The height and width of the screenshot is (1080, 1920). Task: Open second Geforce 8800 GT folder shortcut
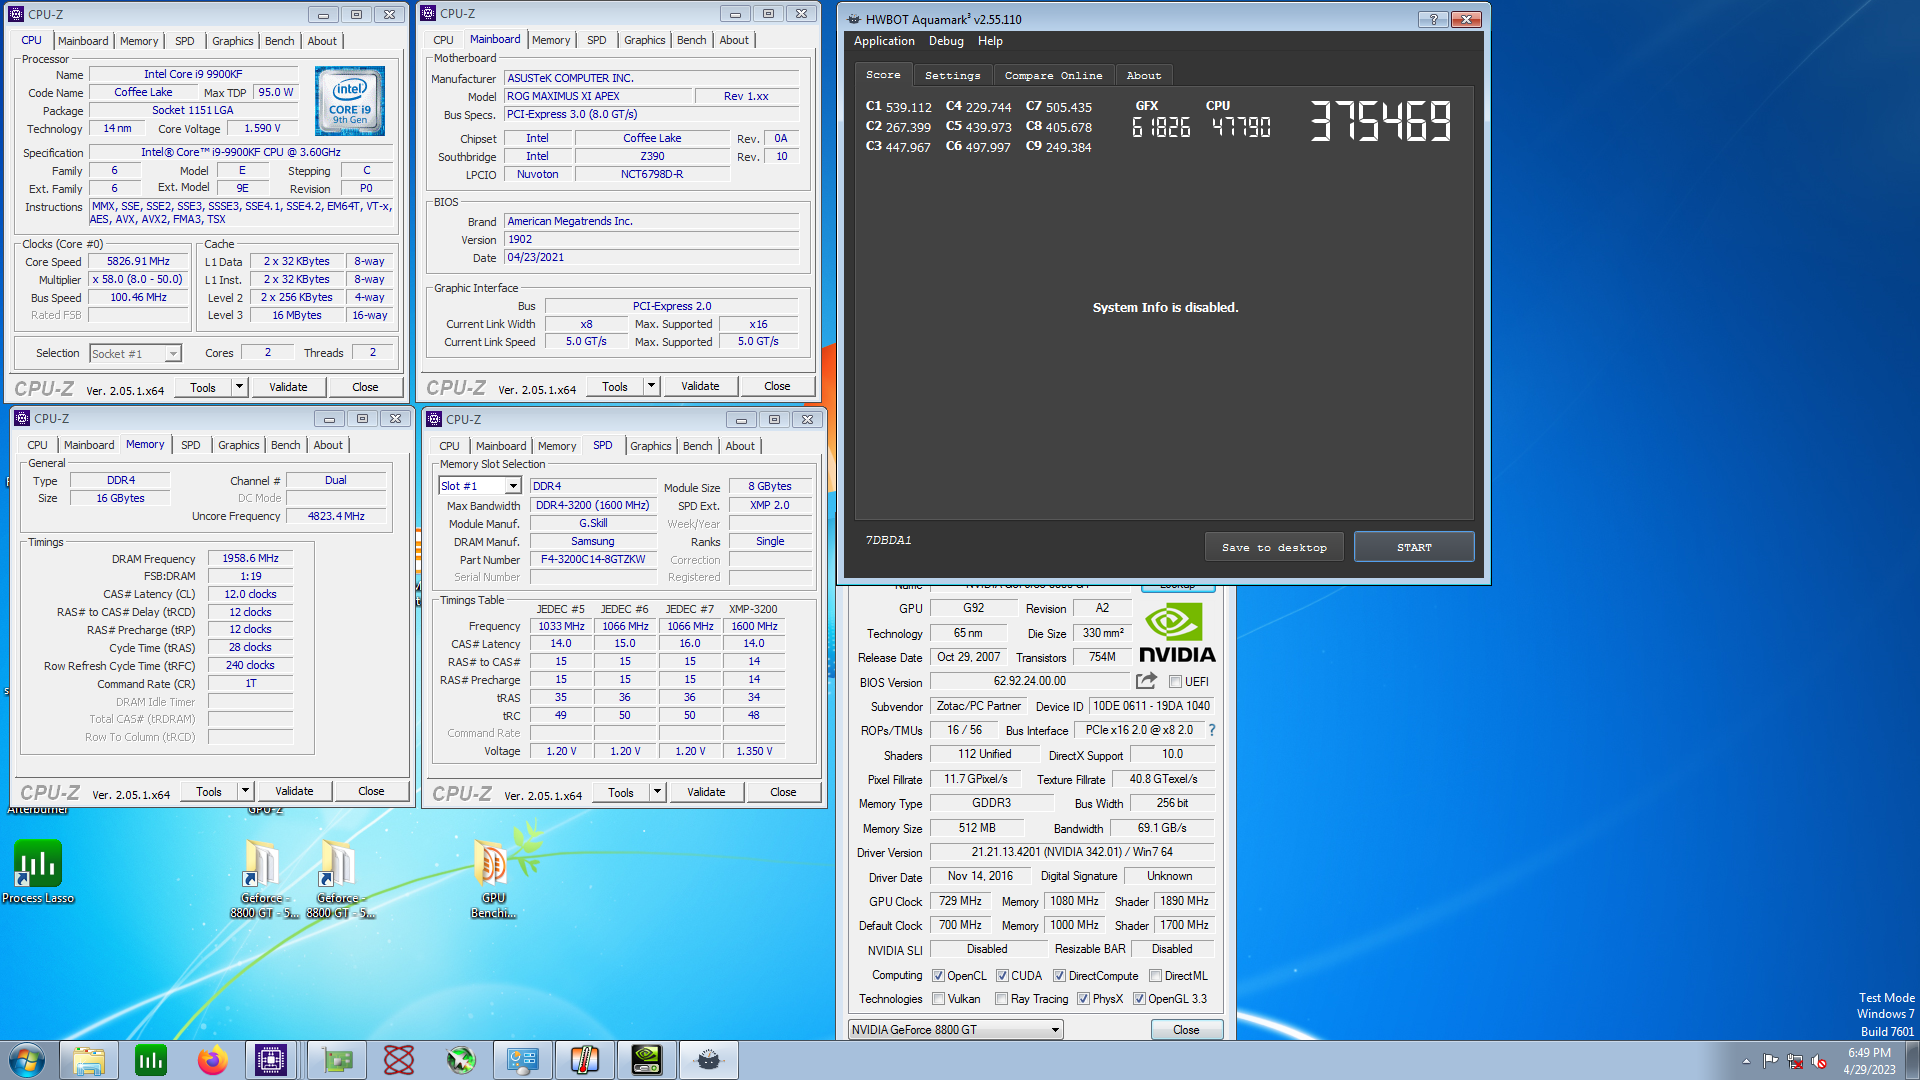[339, 878]
